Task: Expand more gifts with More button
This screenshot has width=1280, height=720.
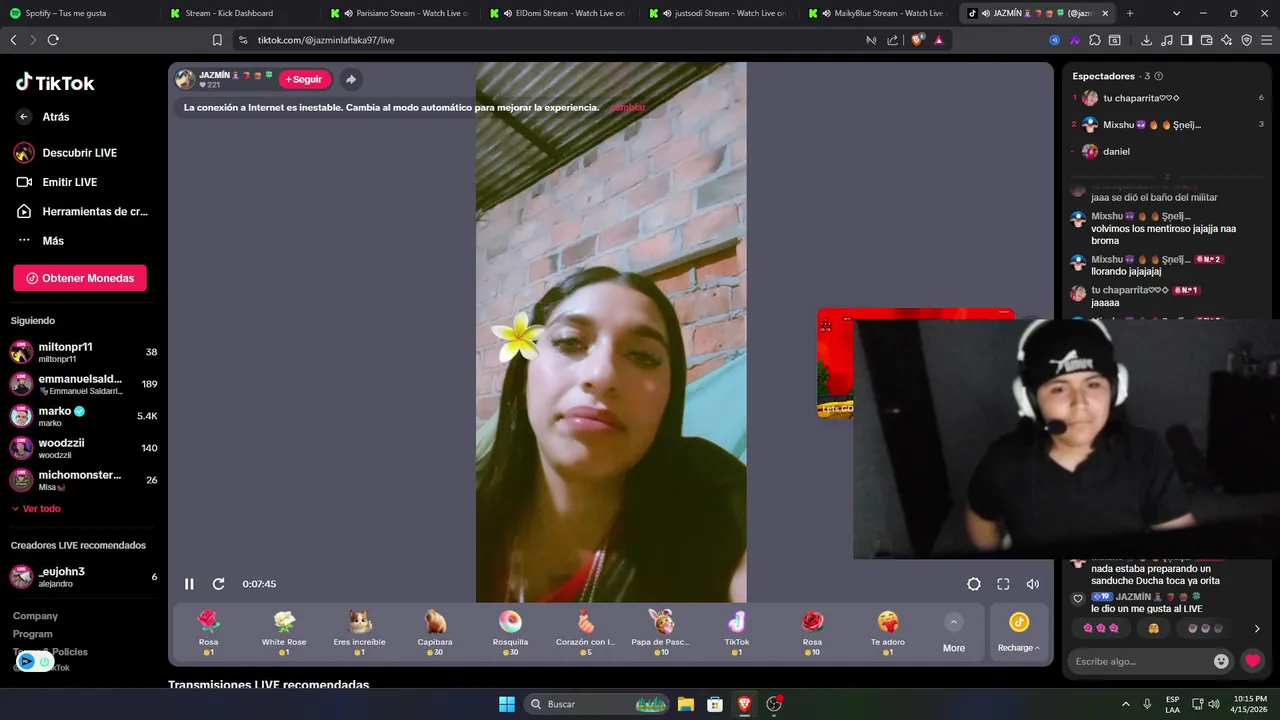Action: (954, 633)
